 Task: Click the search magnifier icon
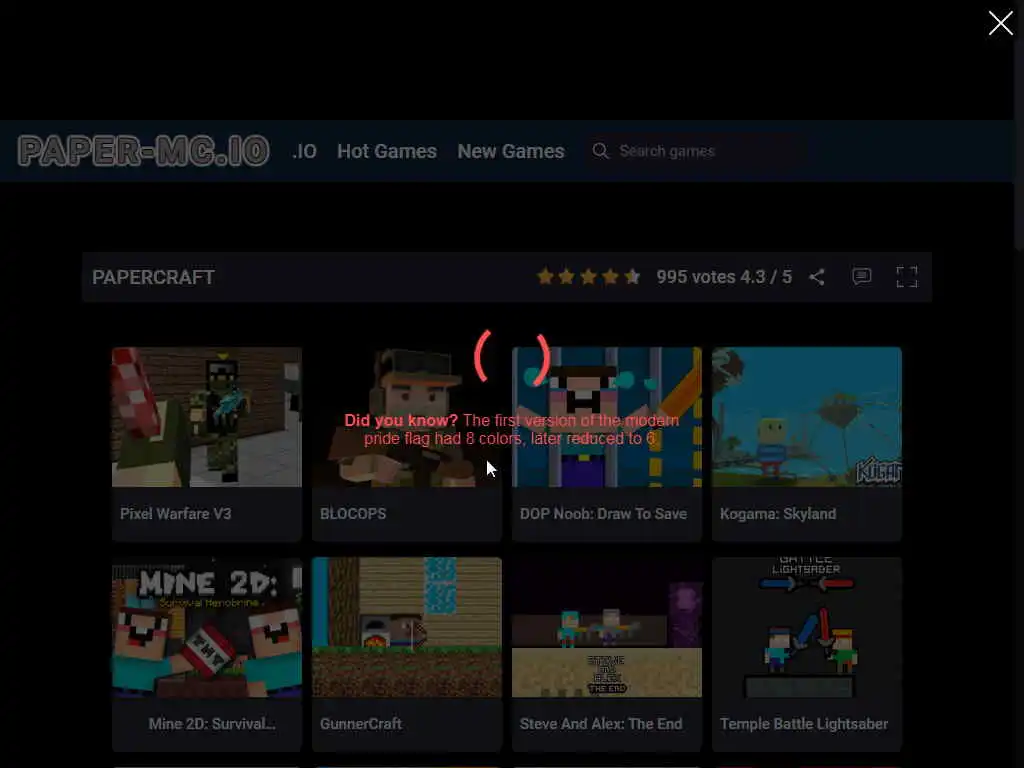click(600, 151)
